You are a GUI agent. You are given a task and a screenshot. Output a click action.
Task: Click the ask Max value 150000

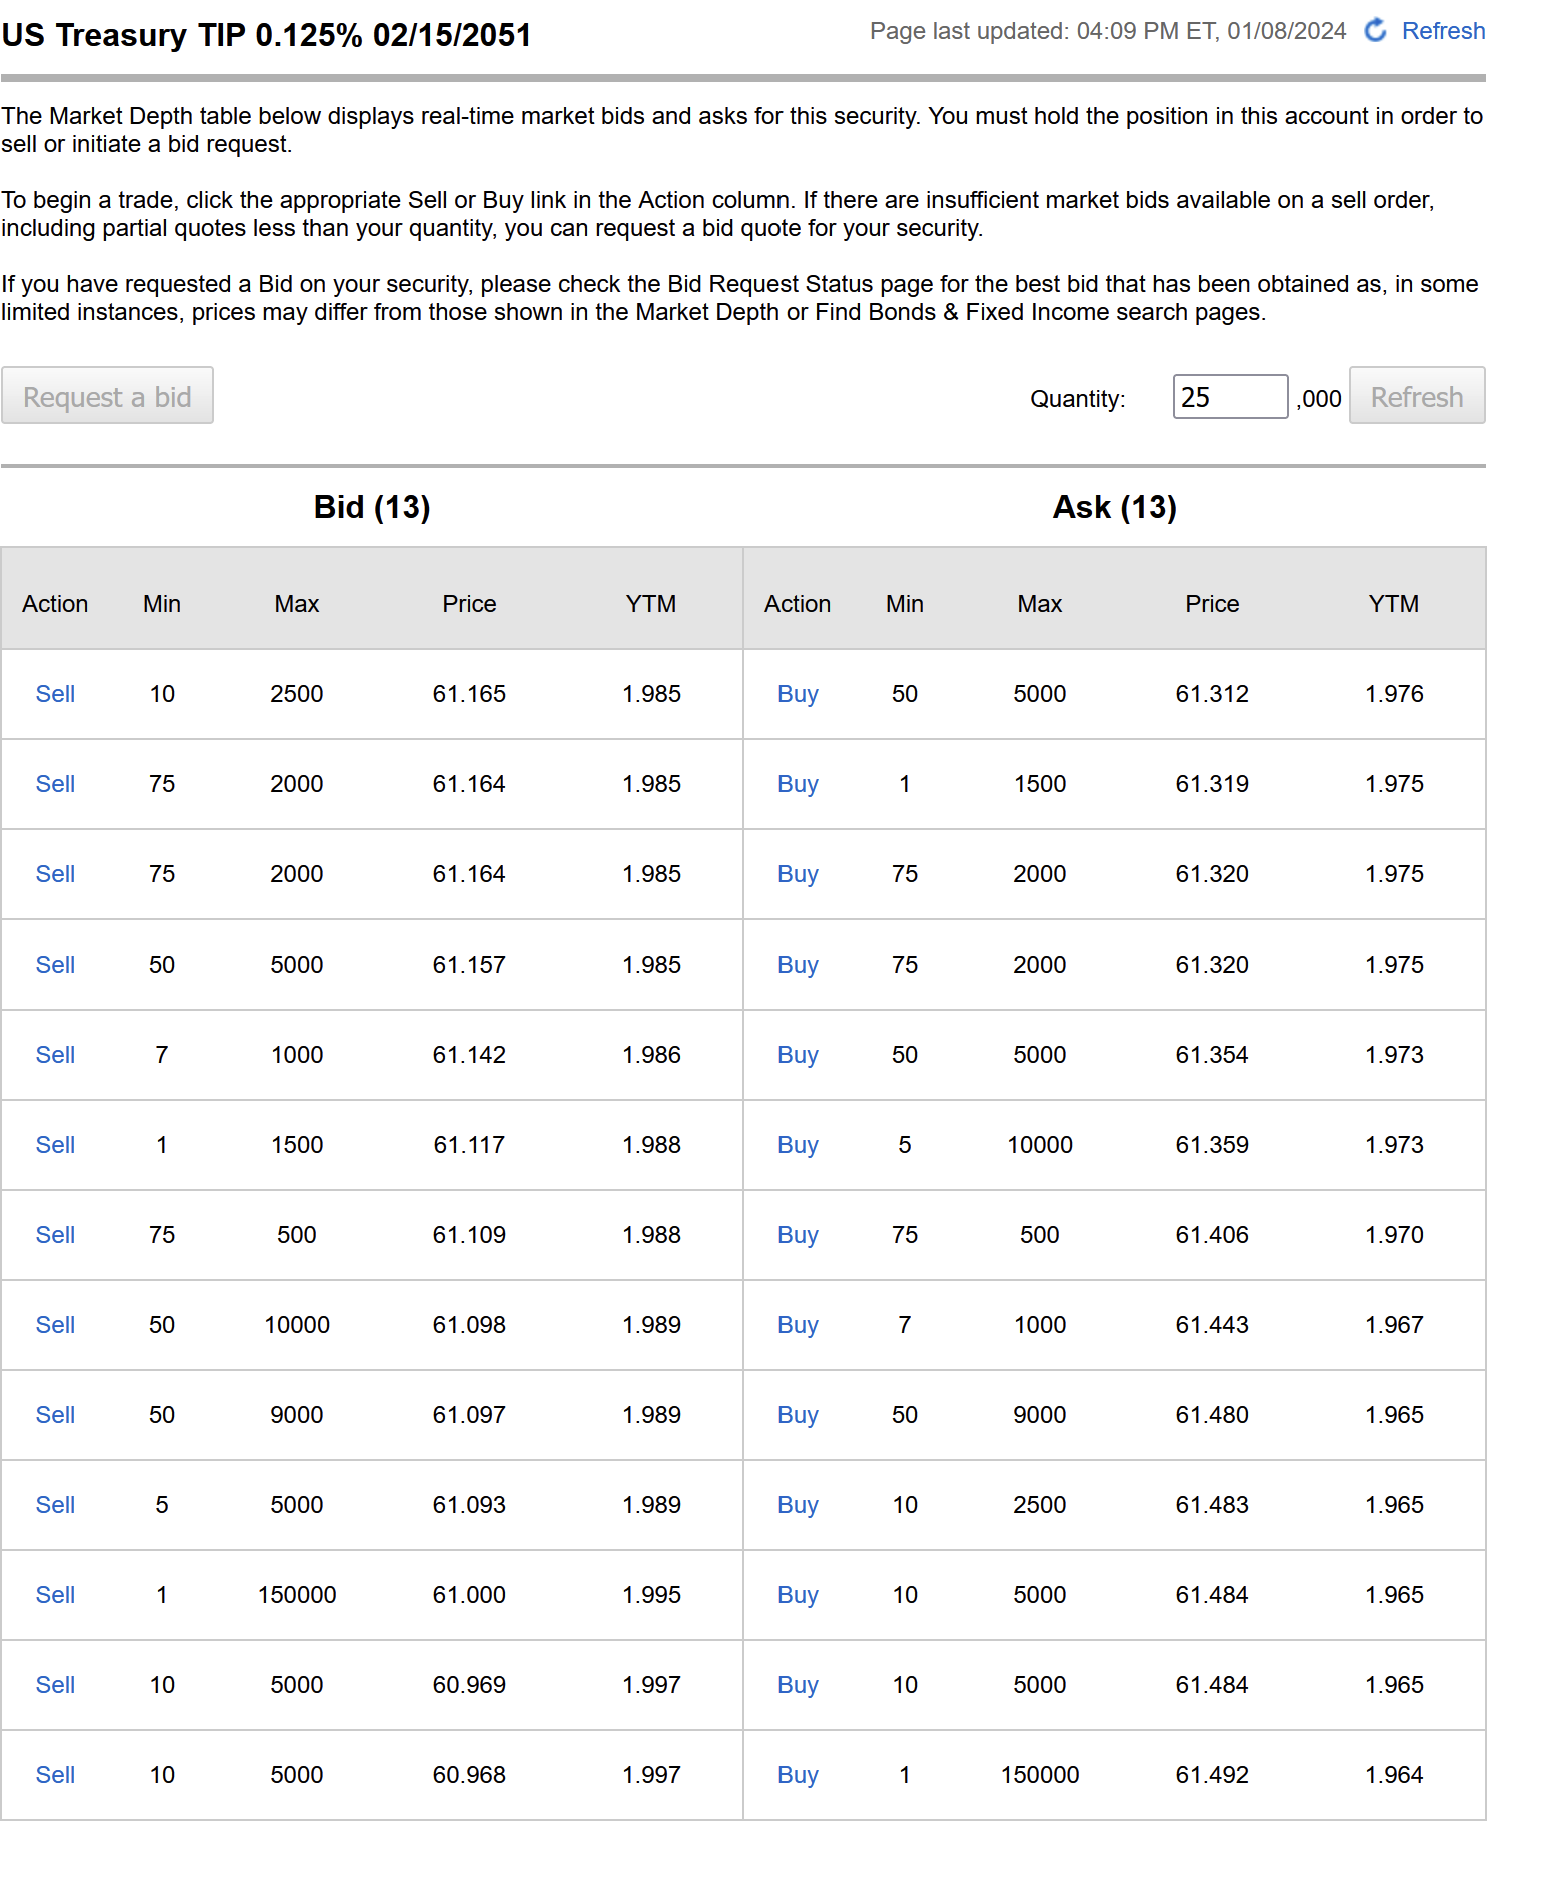point(1040,1775)
